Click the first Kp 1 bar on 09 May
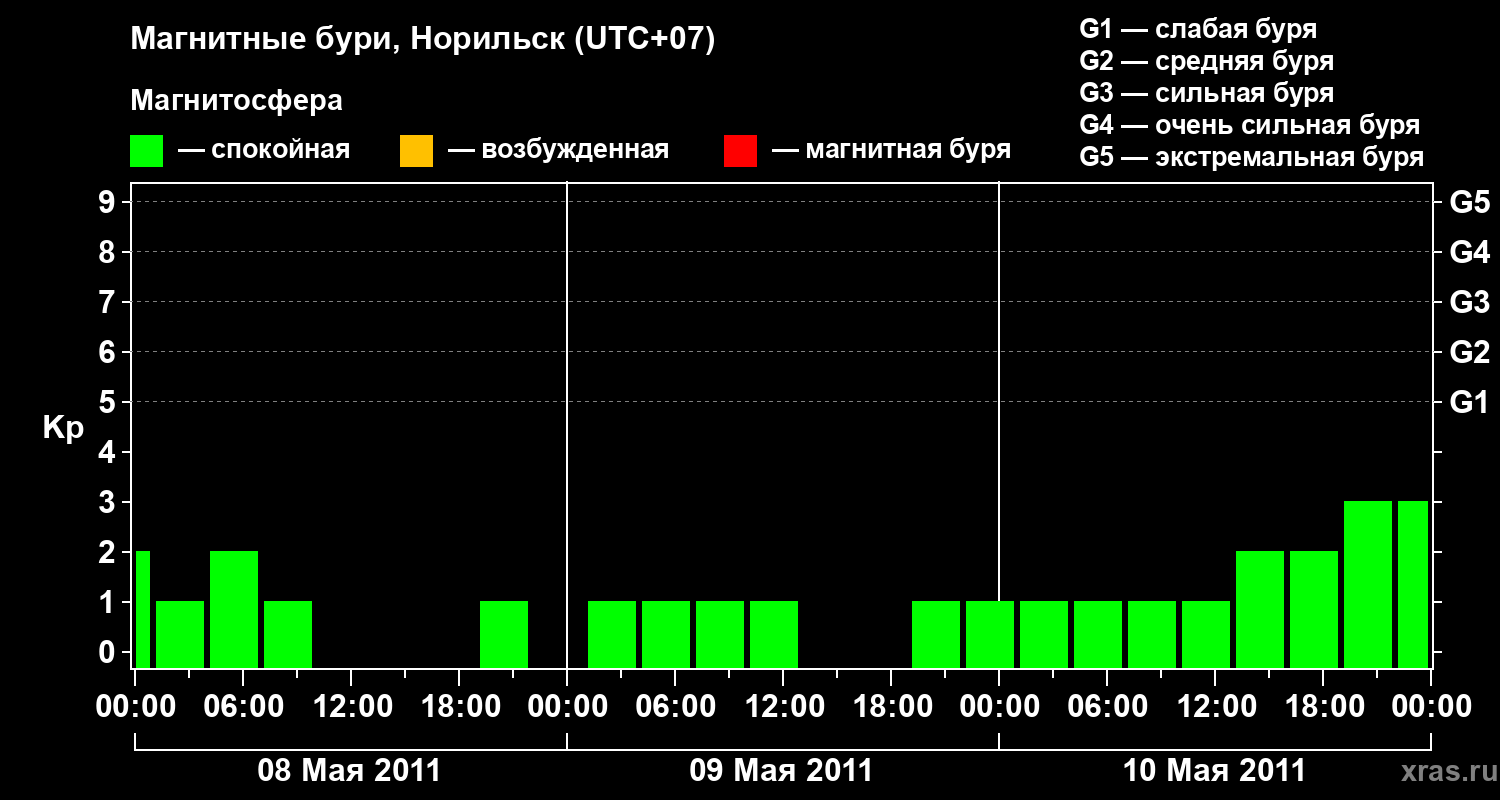Viewport: 1500px width, 800px height. click(612, 634)
